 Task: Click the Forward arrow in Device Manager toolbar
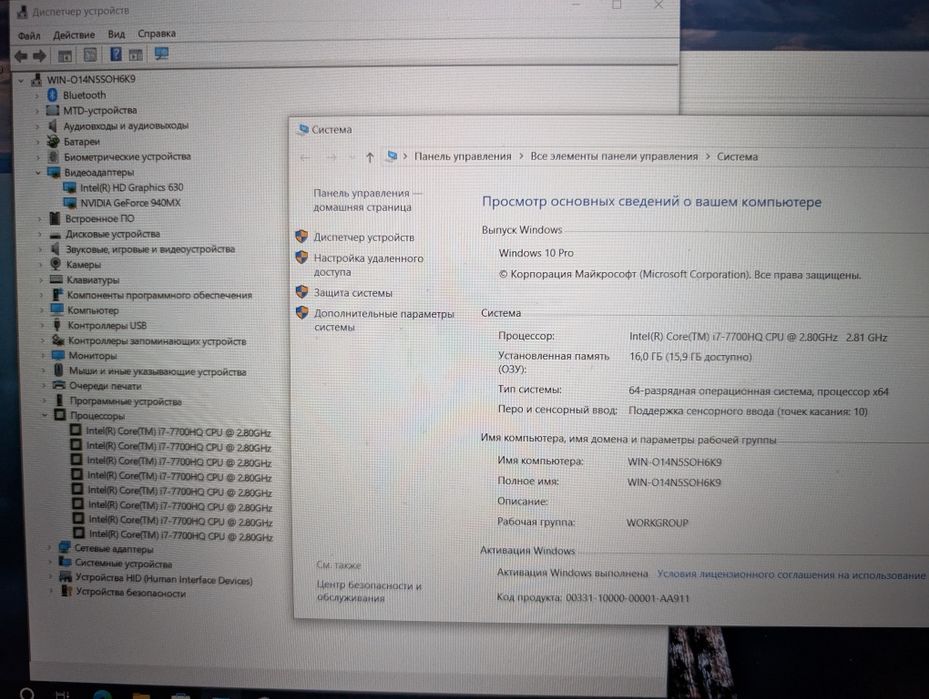click(x=40, y=56)
